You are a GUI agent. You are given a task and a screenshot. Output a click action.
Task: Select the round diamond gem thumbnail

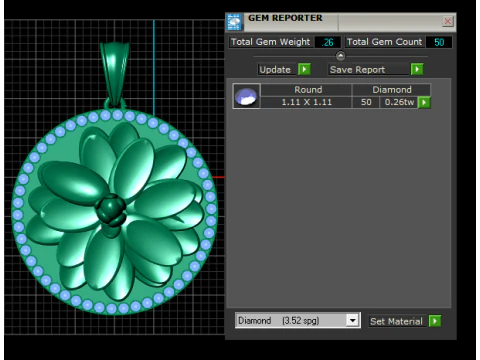246,96
